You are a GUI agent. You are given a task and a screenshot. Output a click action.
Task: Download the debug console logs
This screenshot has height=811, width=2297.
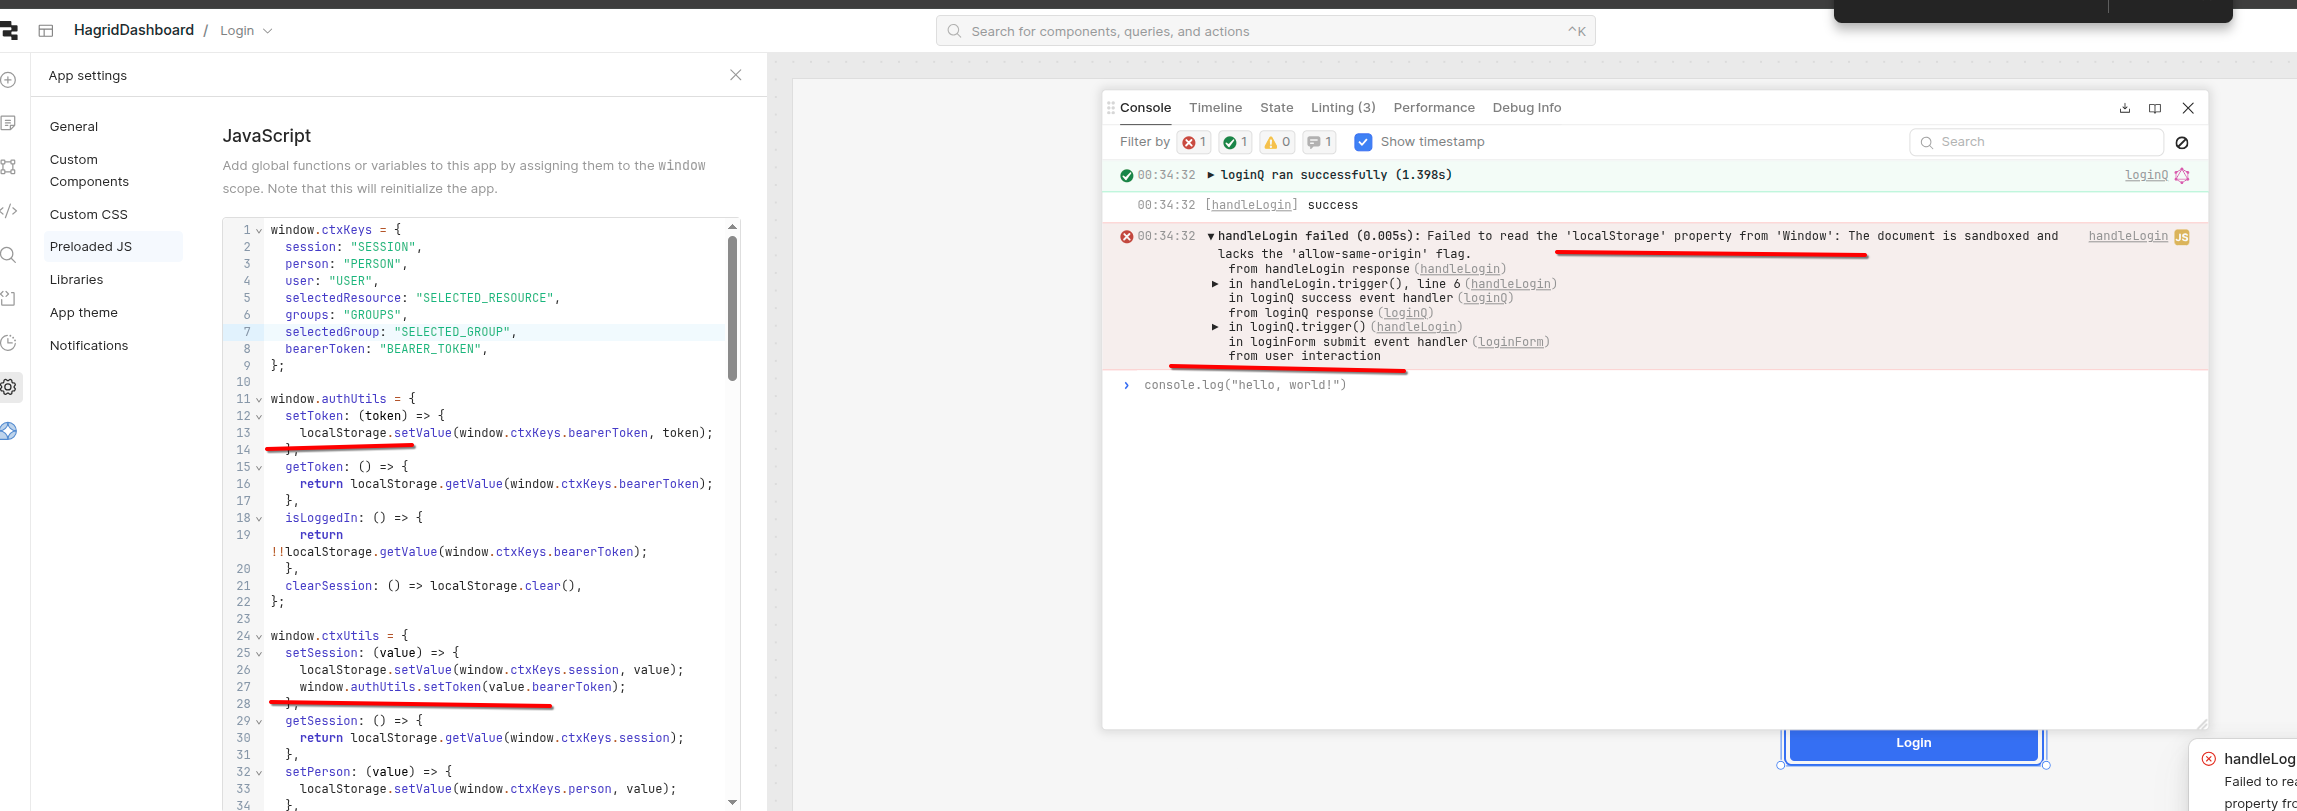[x=2125, y=108]
